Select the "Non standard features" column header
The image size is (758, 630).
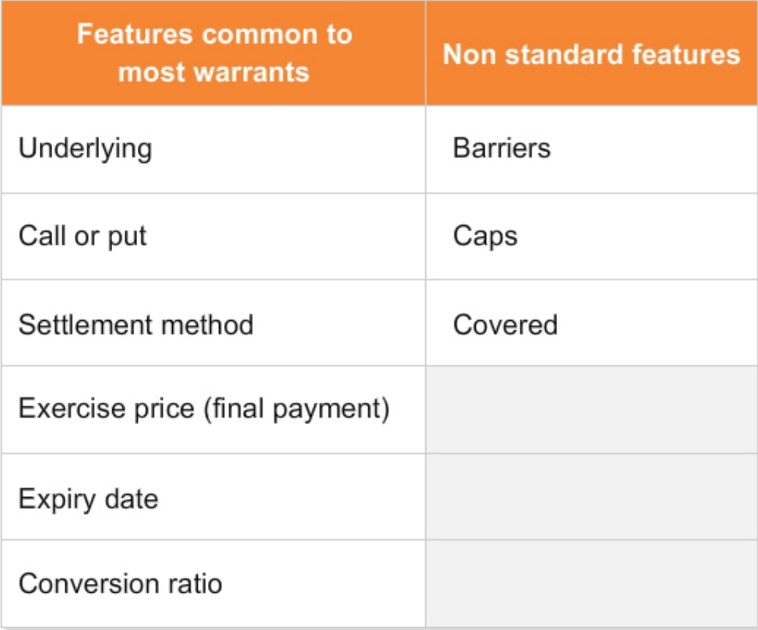tap(591, 54)
